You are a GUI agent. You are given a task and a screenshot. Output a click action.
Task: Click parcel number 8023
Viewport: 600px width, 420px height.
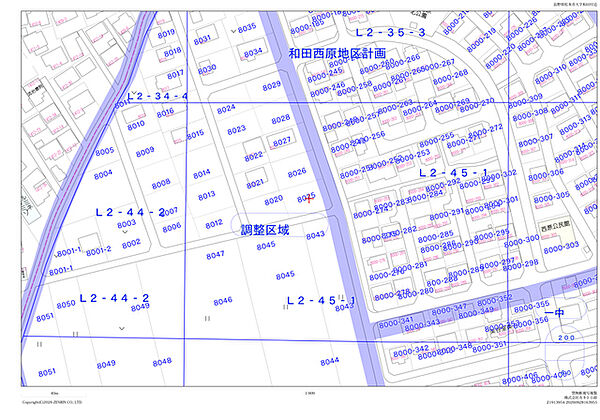(236, 130)
